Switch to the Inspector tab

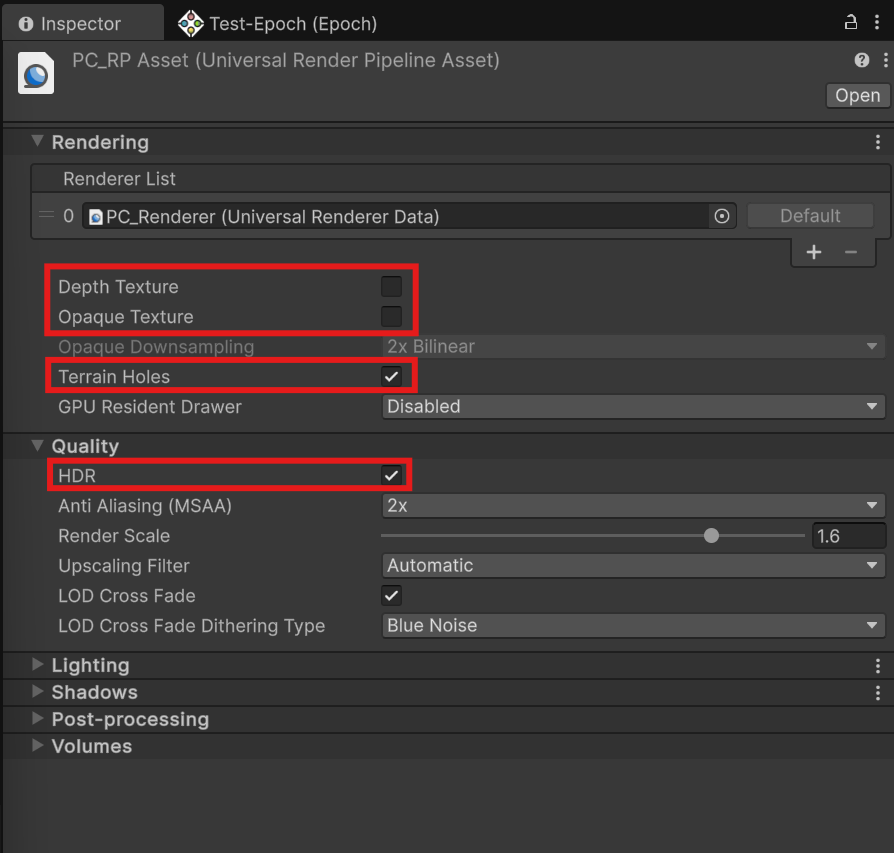[x=82, y=23]
